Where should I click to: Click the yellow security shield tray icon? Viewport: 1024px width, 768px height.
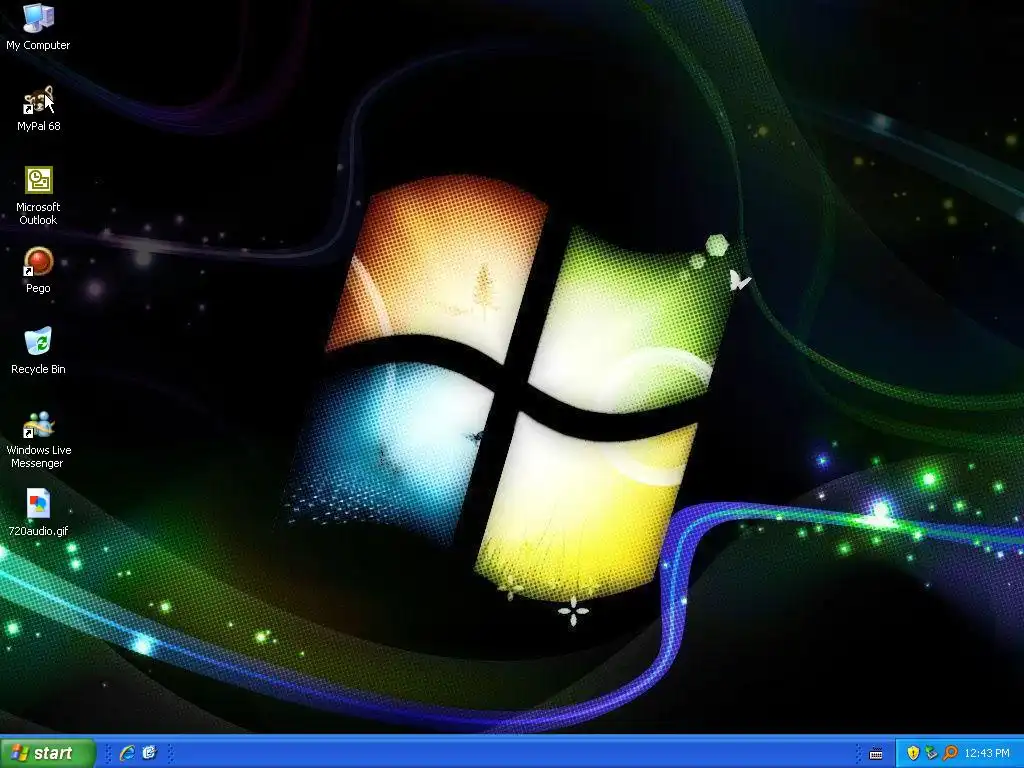(913, 753)
